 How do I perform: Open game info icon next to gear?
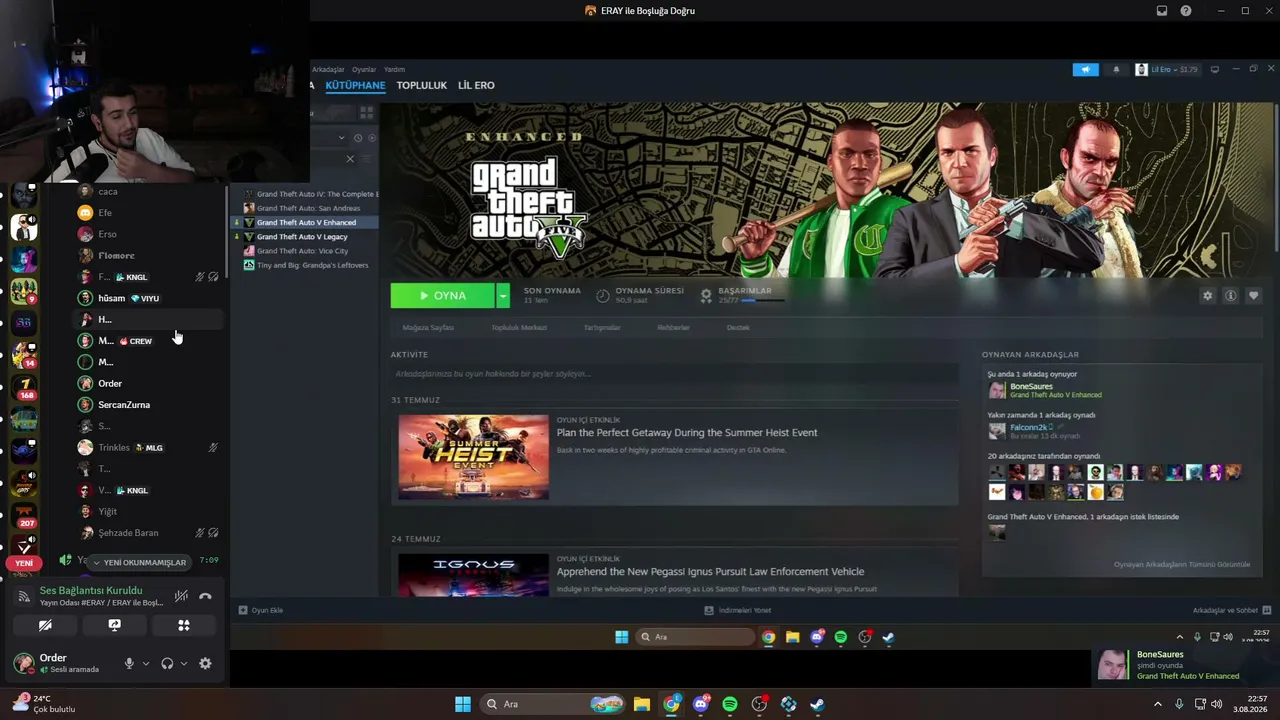[1230, 296]
